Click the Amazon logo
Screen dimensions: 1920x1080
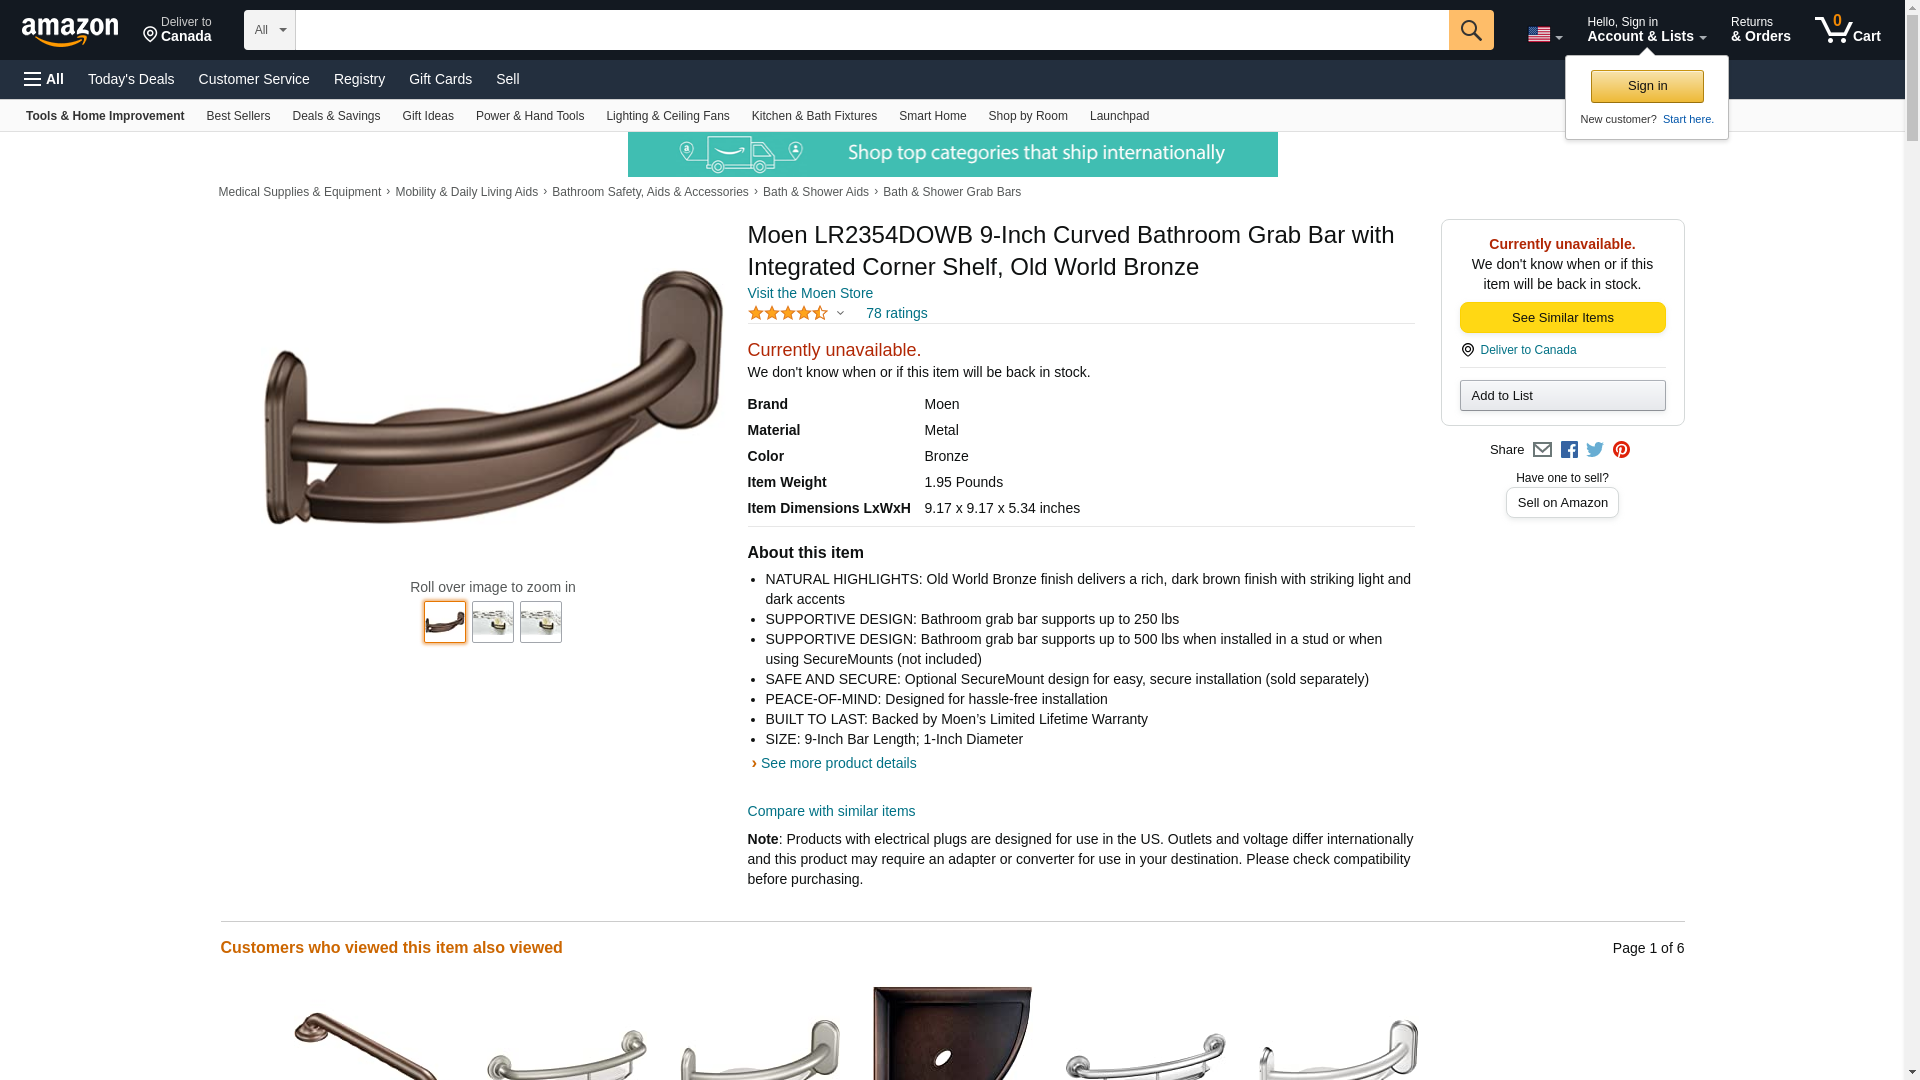pyautogui.click(x=70, y=31)
